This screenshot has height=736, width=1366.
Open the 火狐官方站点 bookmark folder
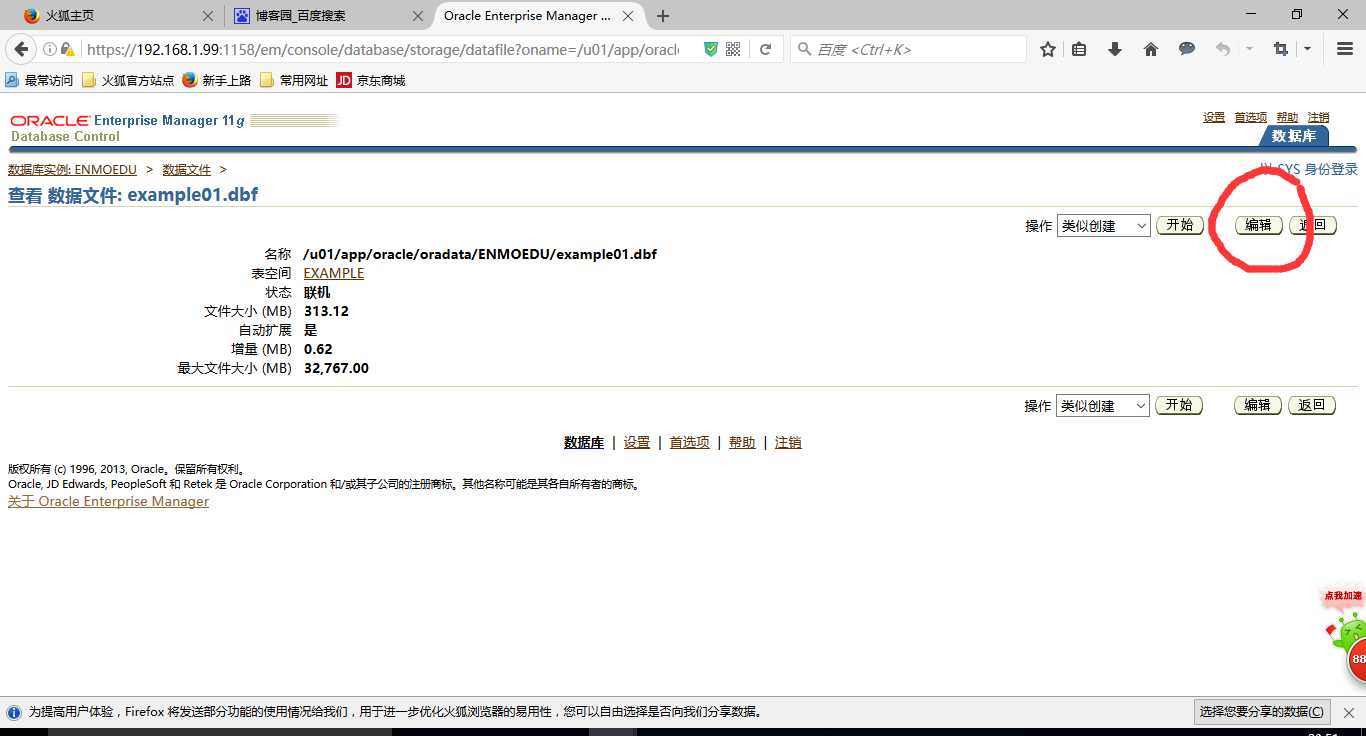pos(127,80)
